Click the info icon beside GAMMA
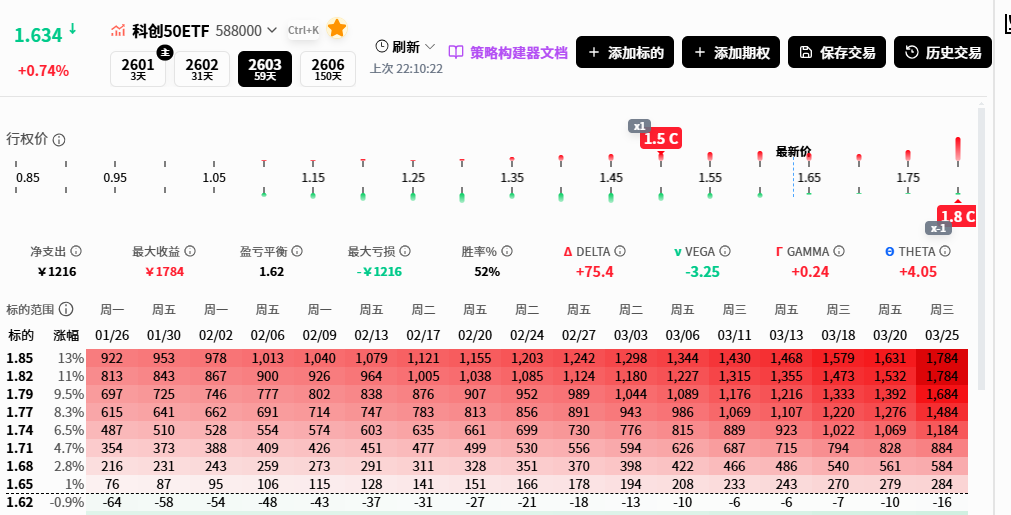The image size is (1011, 515). click(838, 252)
